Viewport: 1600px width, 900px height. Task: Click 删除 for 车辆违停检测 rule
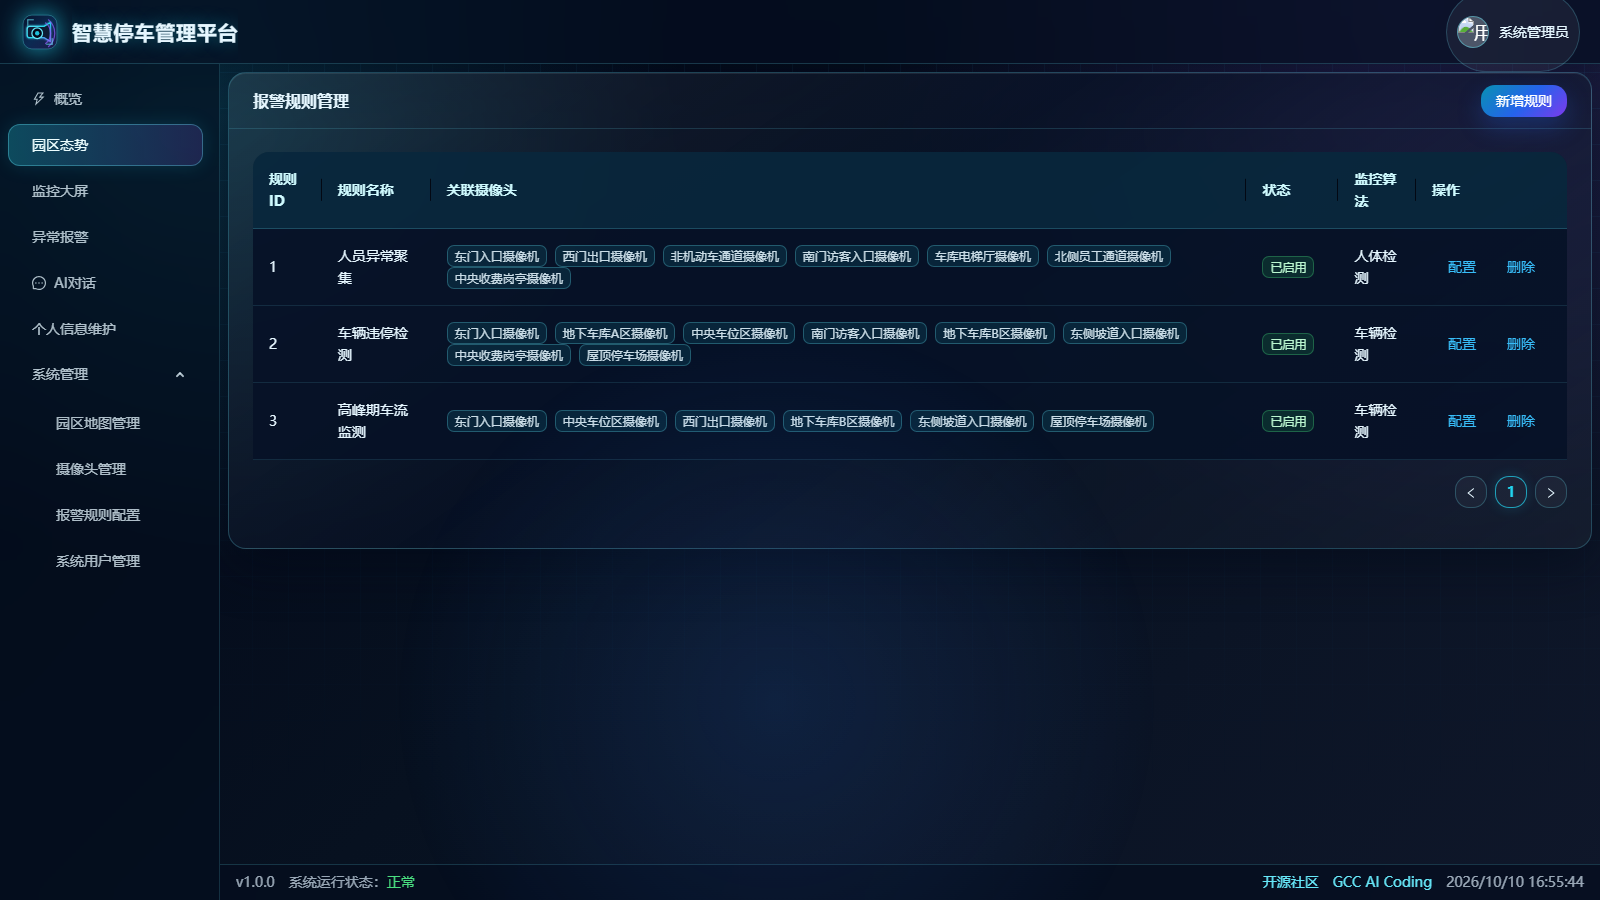1520,344
